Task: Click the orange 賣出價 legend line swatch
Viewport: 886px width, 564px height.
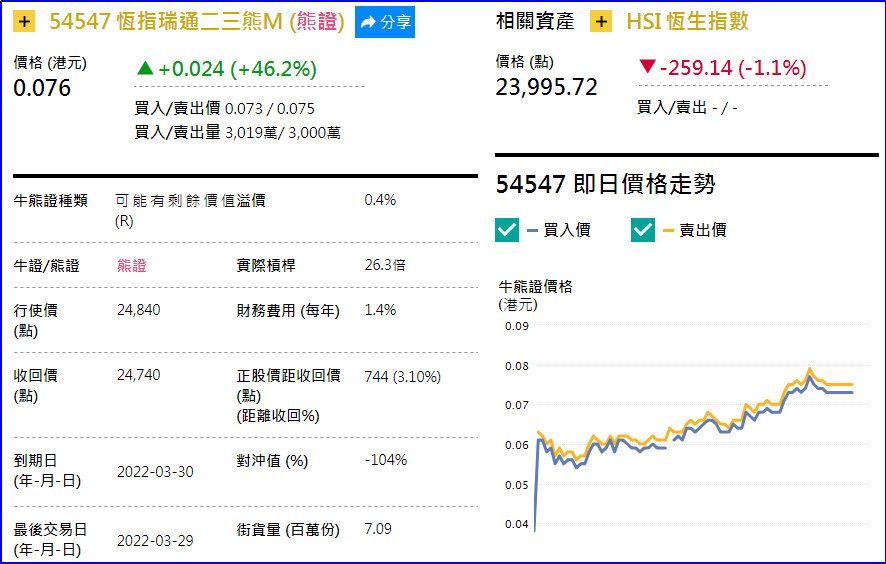Action: point(668,231)
